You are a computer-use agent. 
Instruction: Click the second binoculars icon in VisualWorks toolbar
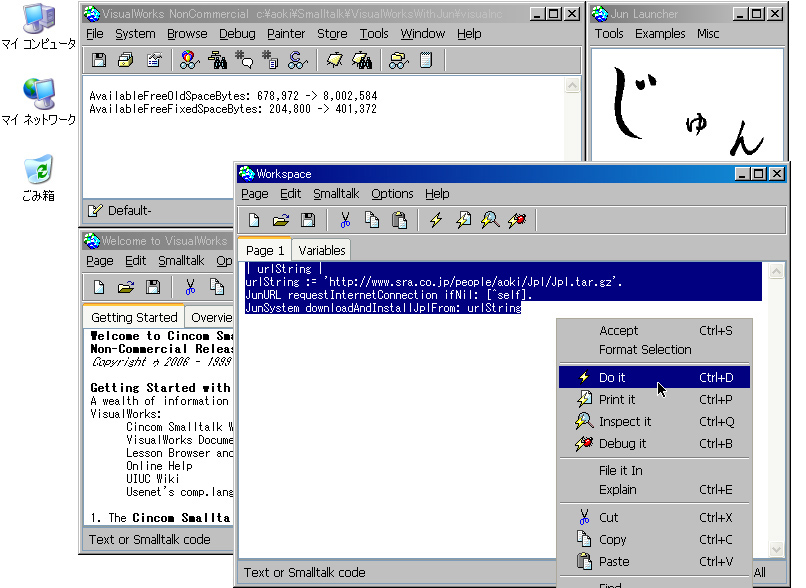(362, 60)
